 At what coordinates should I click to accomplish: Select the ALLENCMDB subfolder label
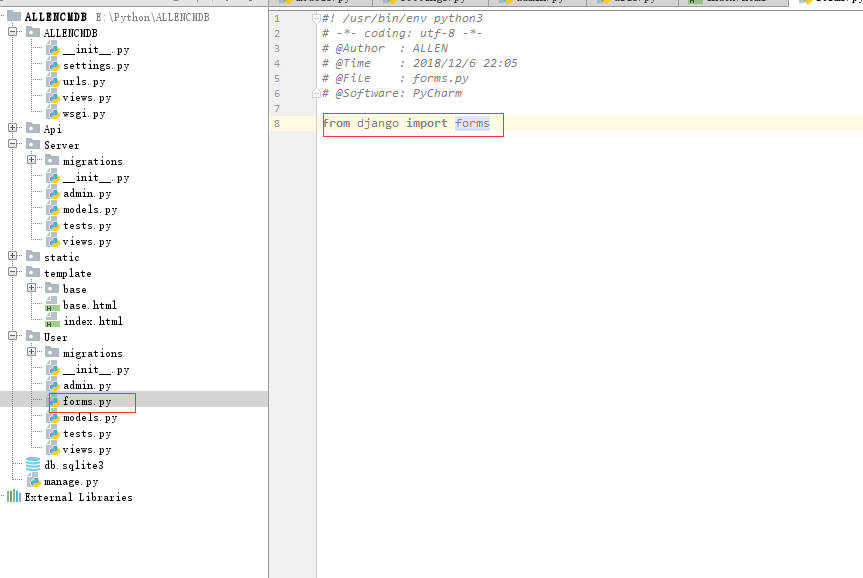pos(70,33)
